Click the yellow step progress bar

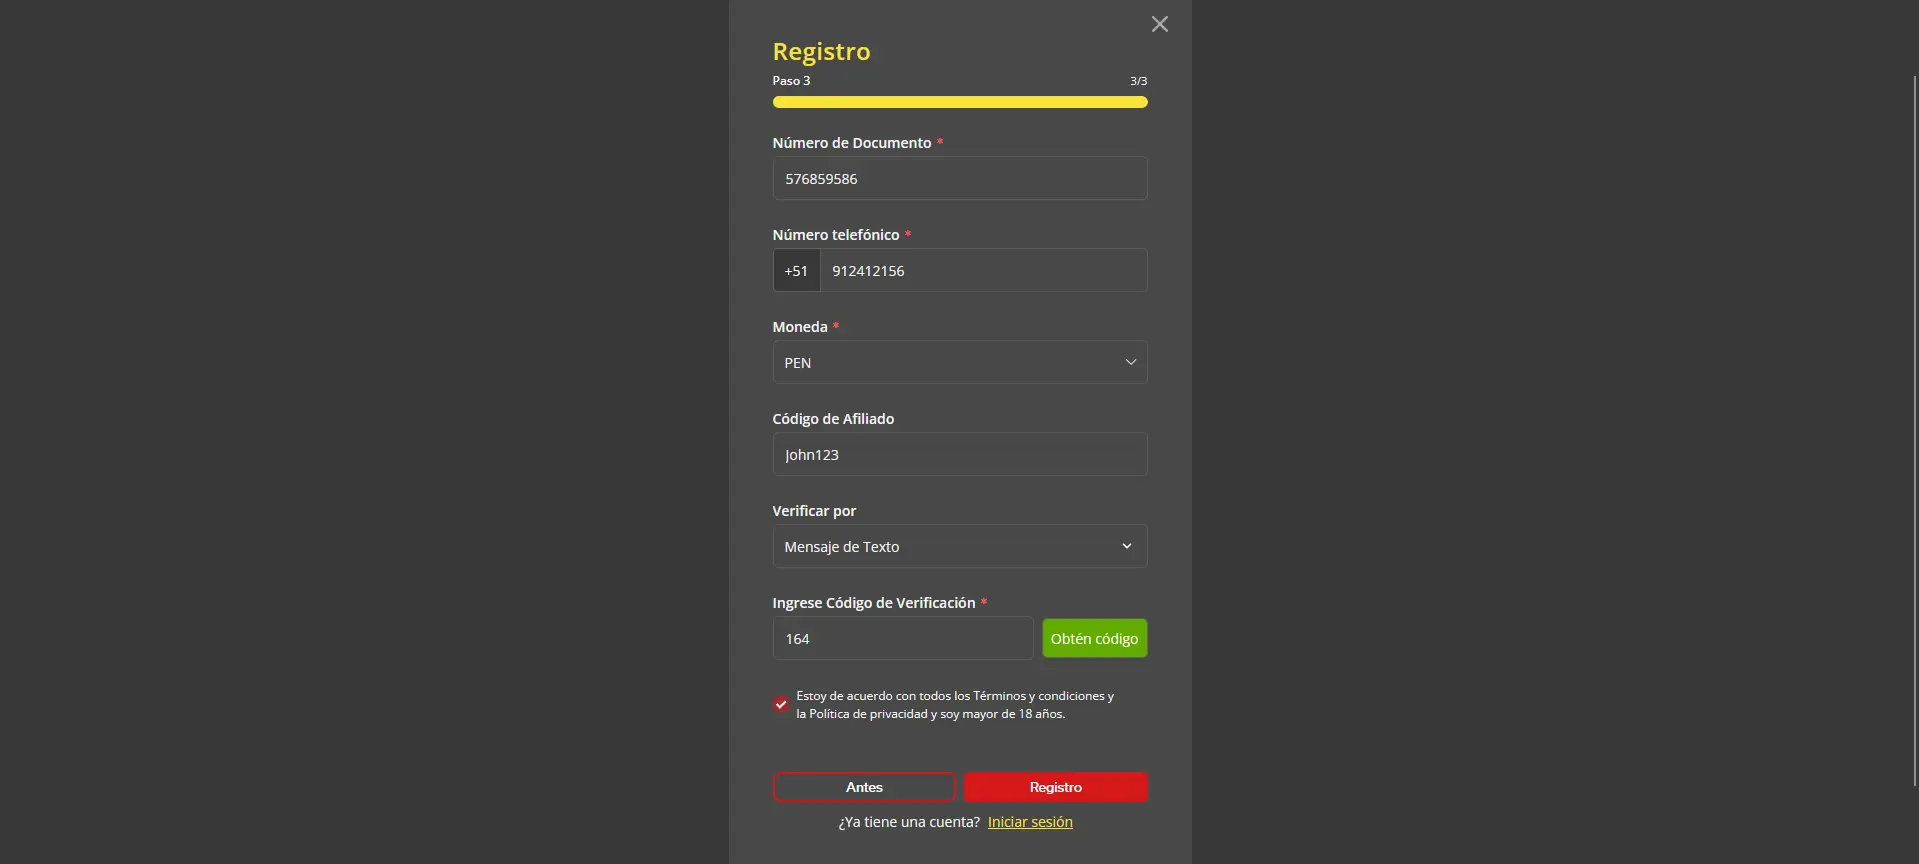click(x=959, y=102)
